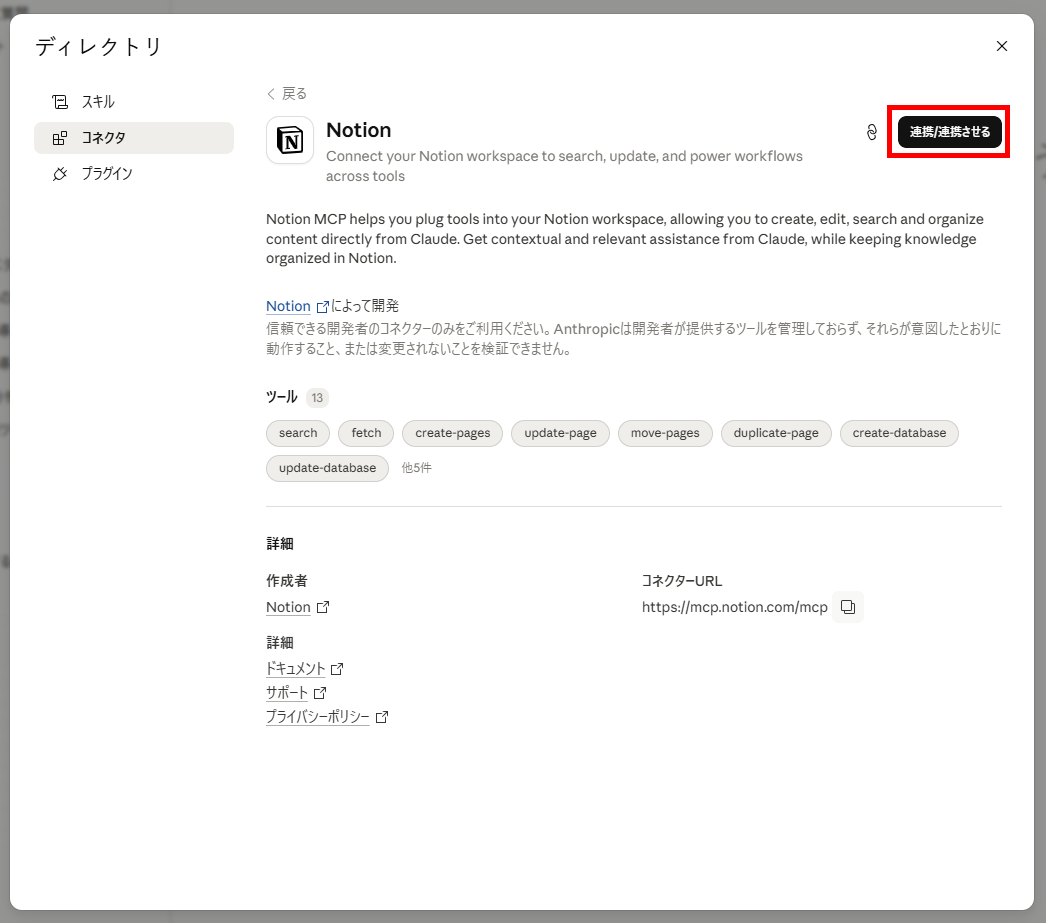The height and width of the screenshot is (923, 1046).
Task: Click the Notion logo icon
Action: point(290,140)
